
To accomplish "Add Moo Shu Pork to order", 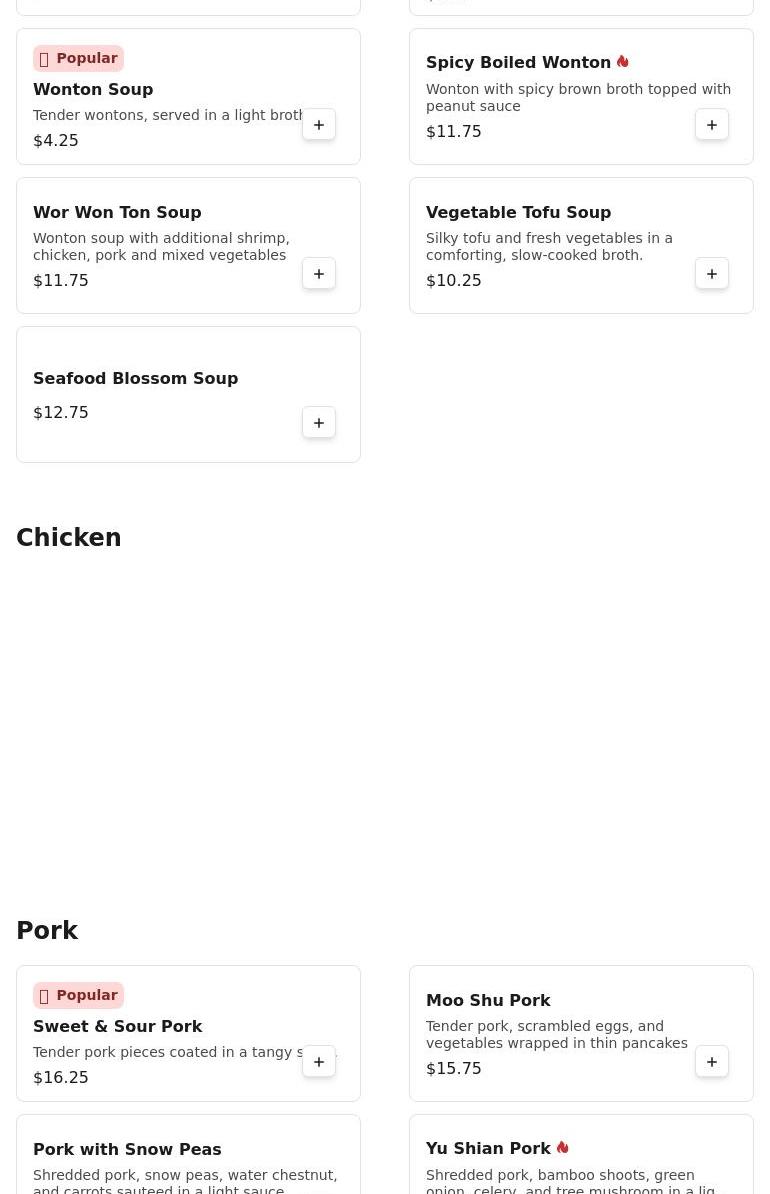I will [712, 1062].
